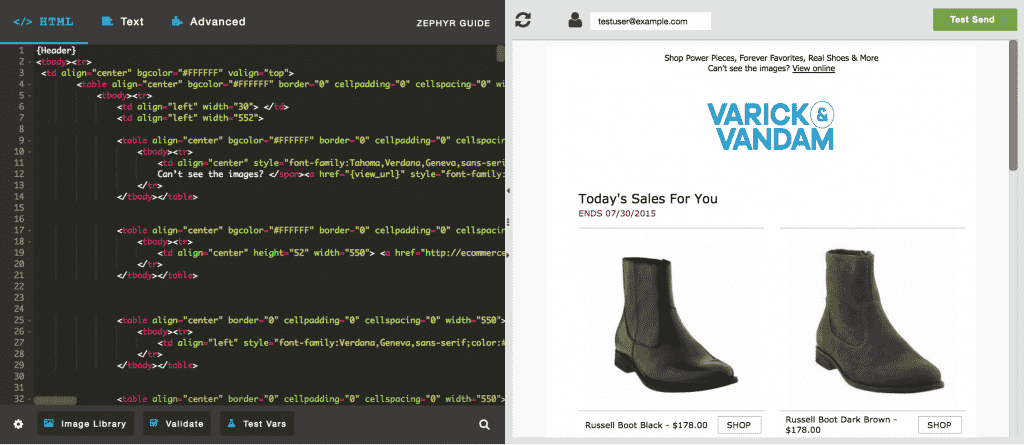Switch to the HTML tab

point(44,21)
